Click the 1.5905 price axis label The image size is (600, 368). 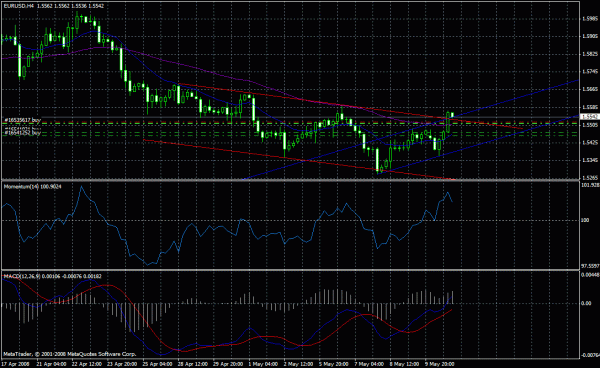[590, 36]
